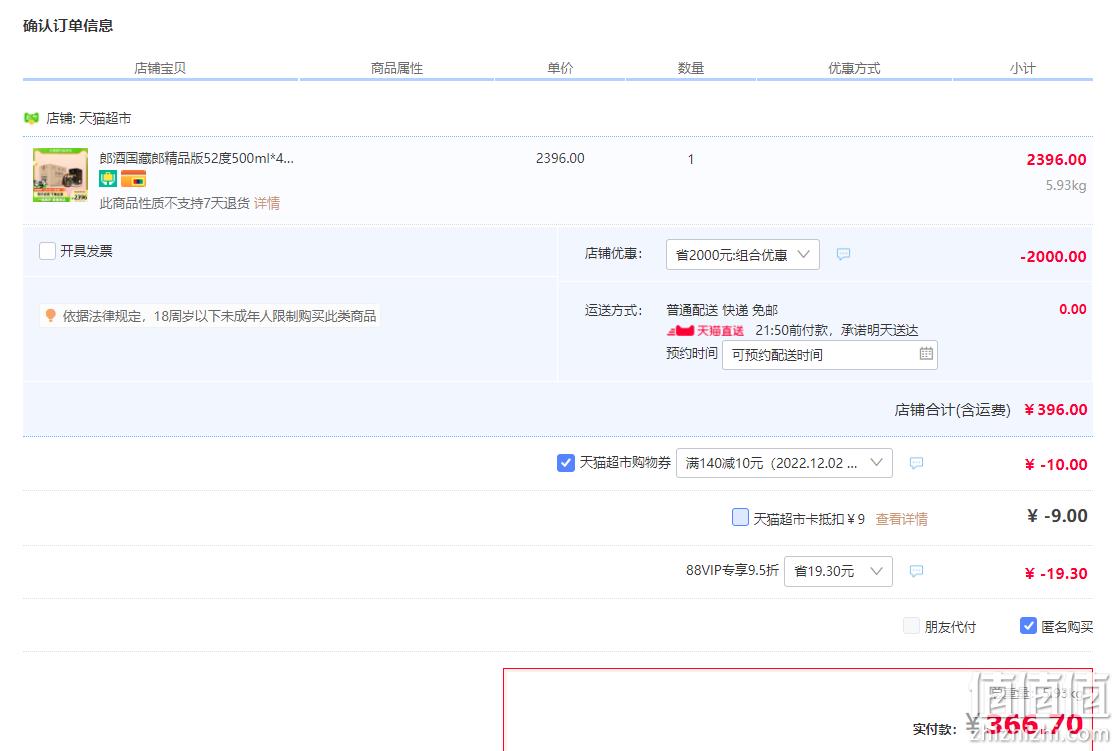
Task: Click the orange card icon under product title
Action: tap(133, 178)
